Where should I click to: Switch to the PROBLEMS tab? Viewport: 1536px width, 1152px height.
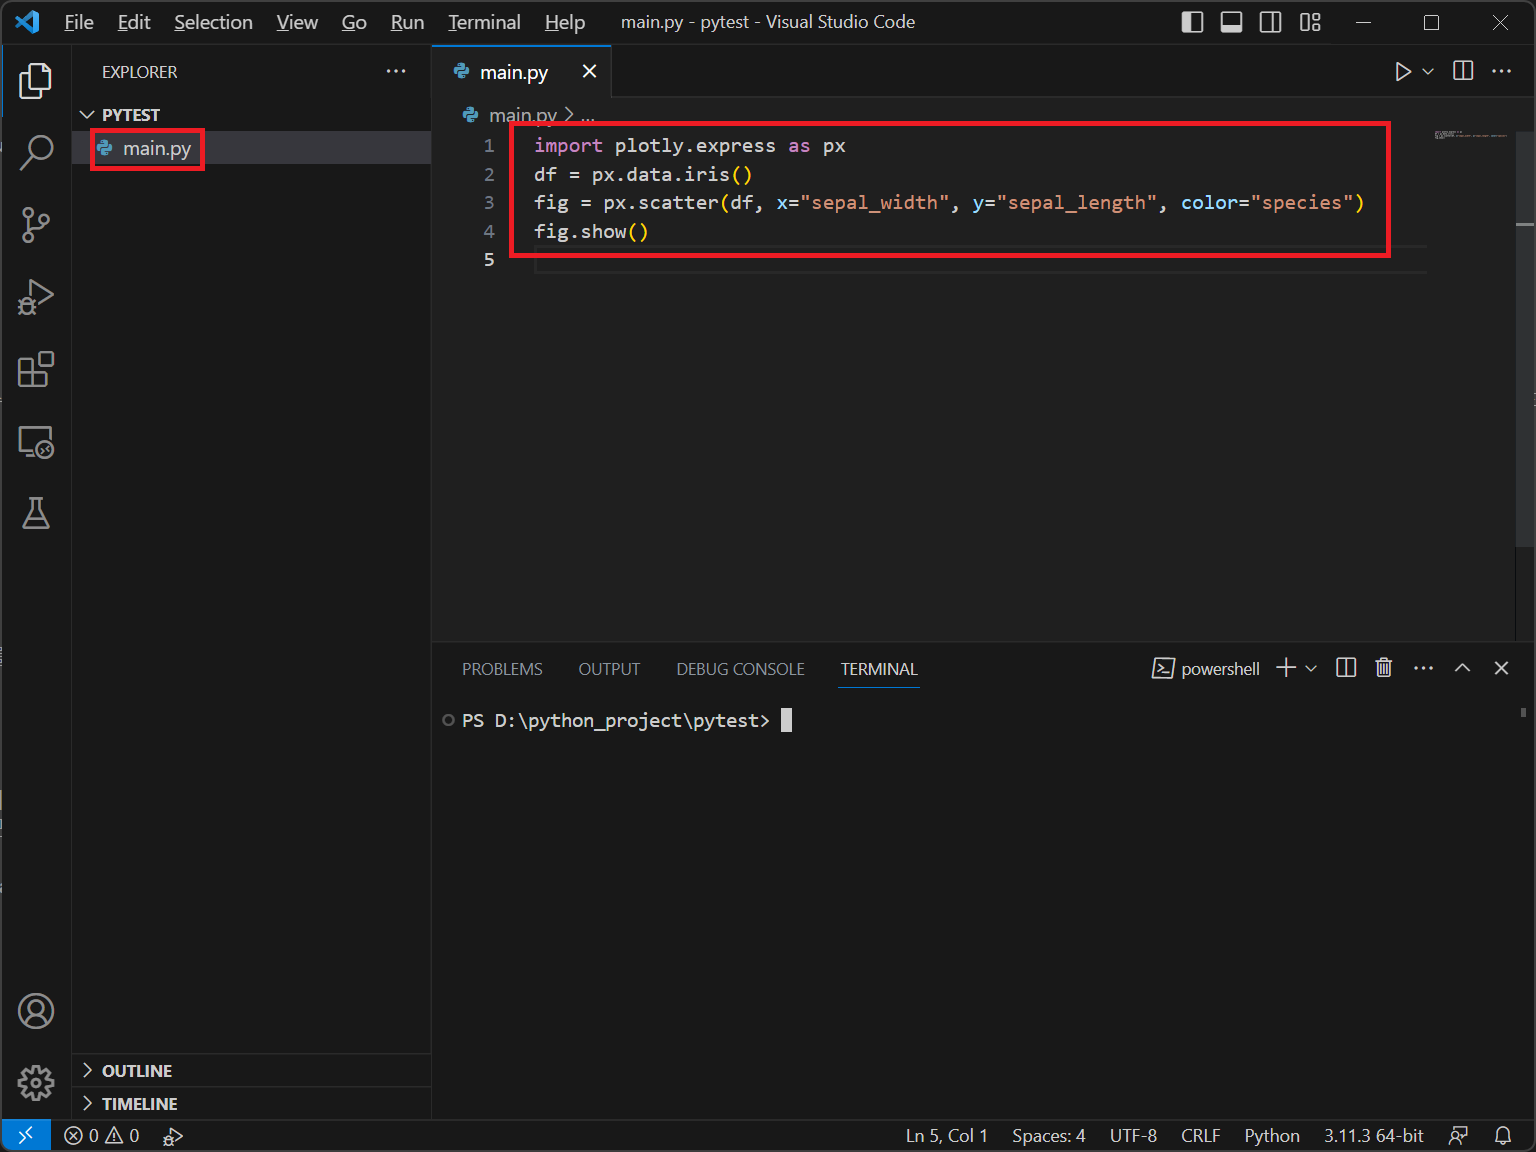coord(502,669)
